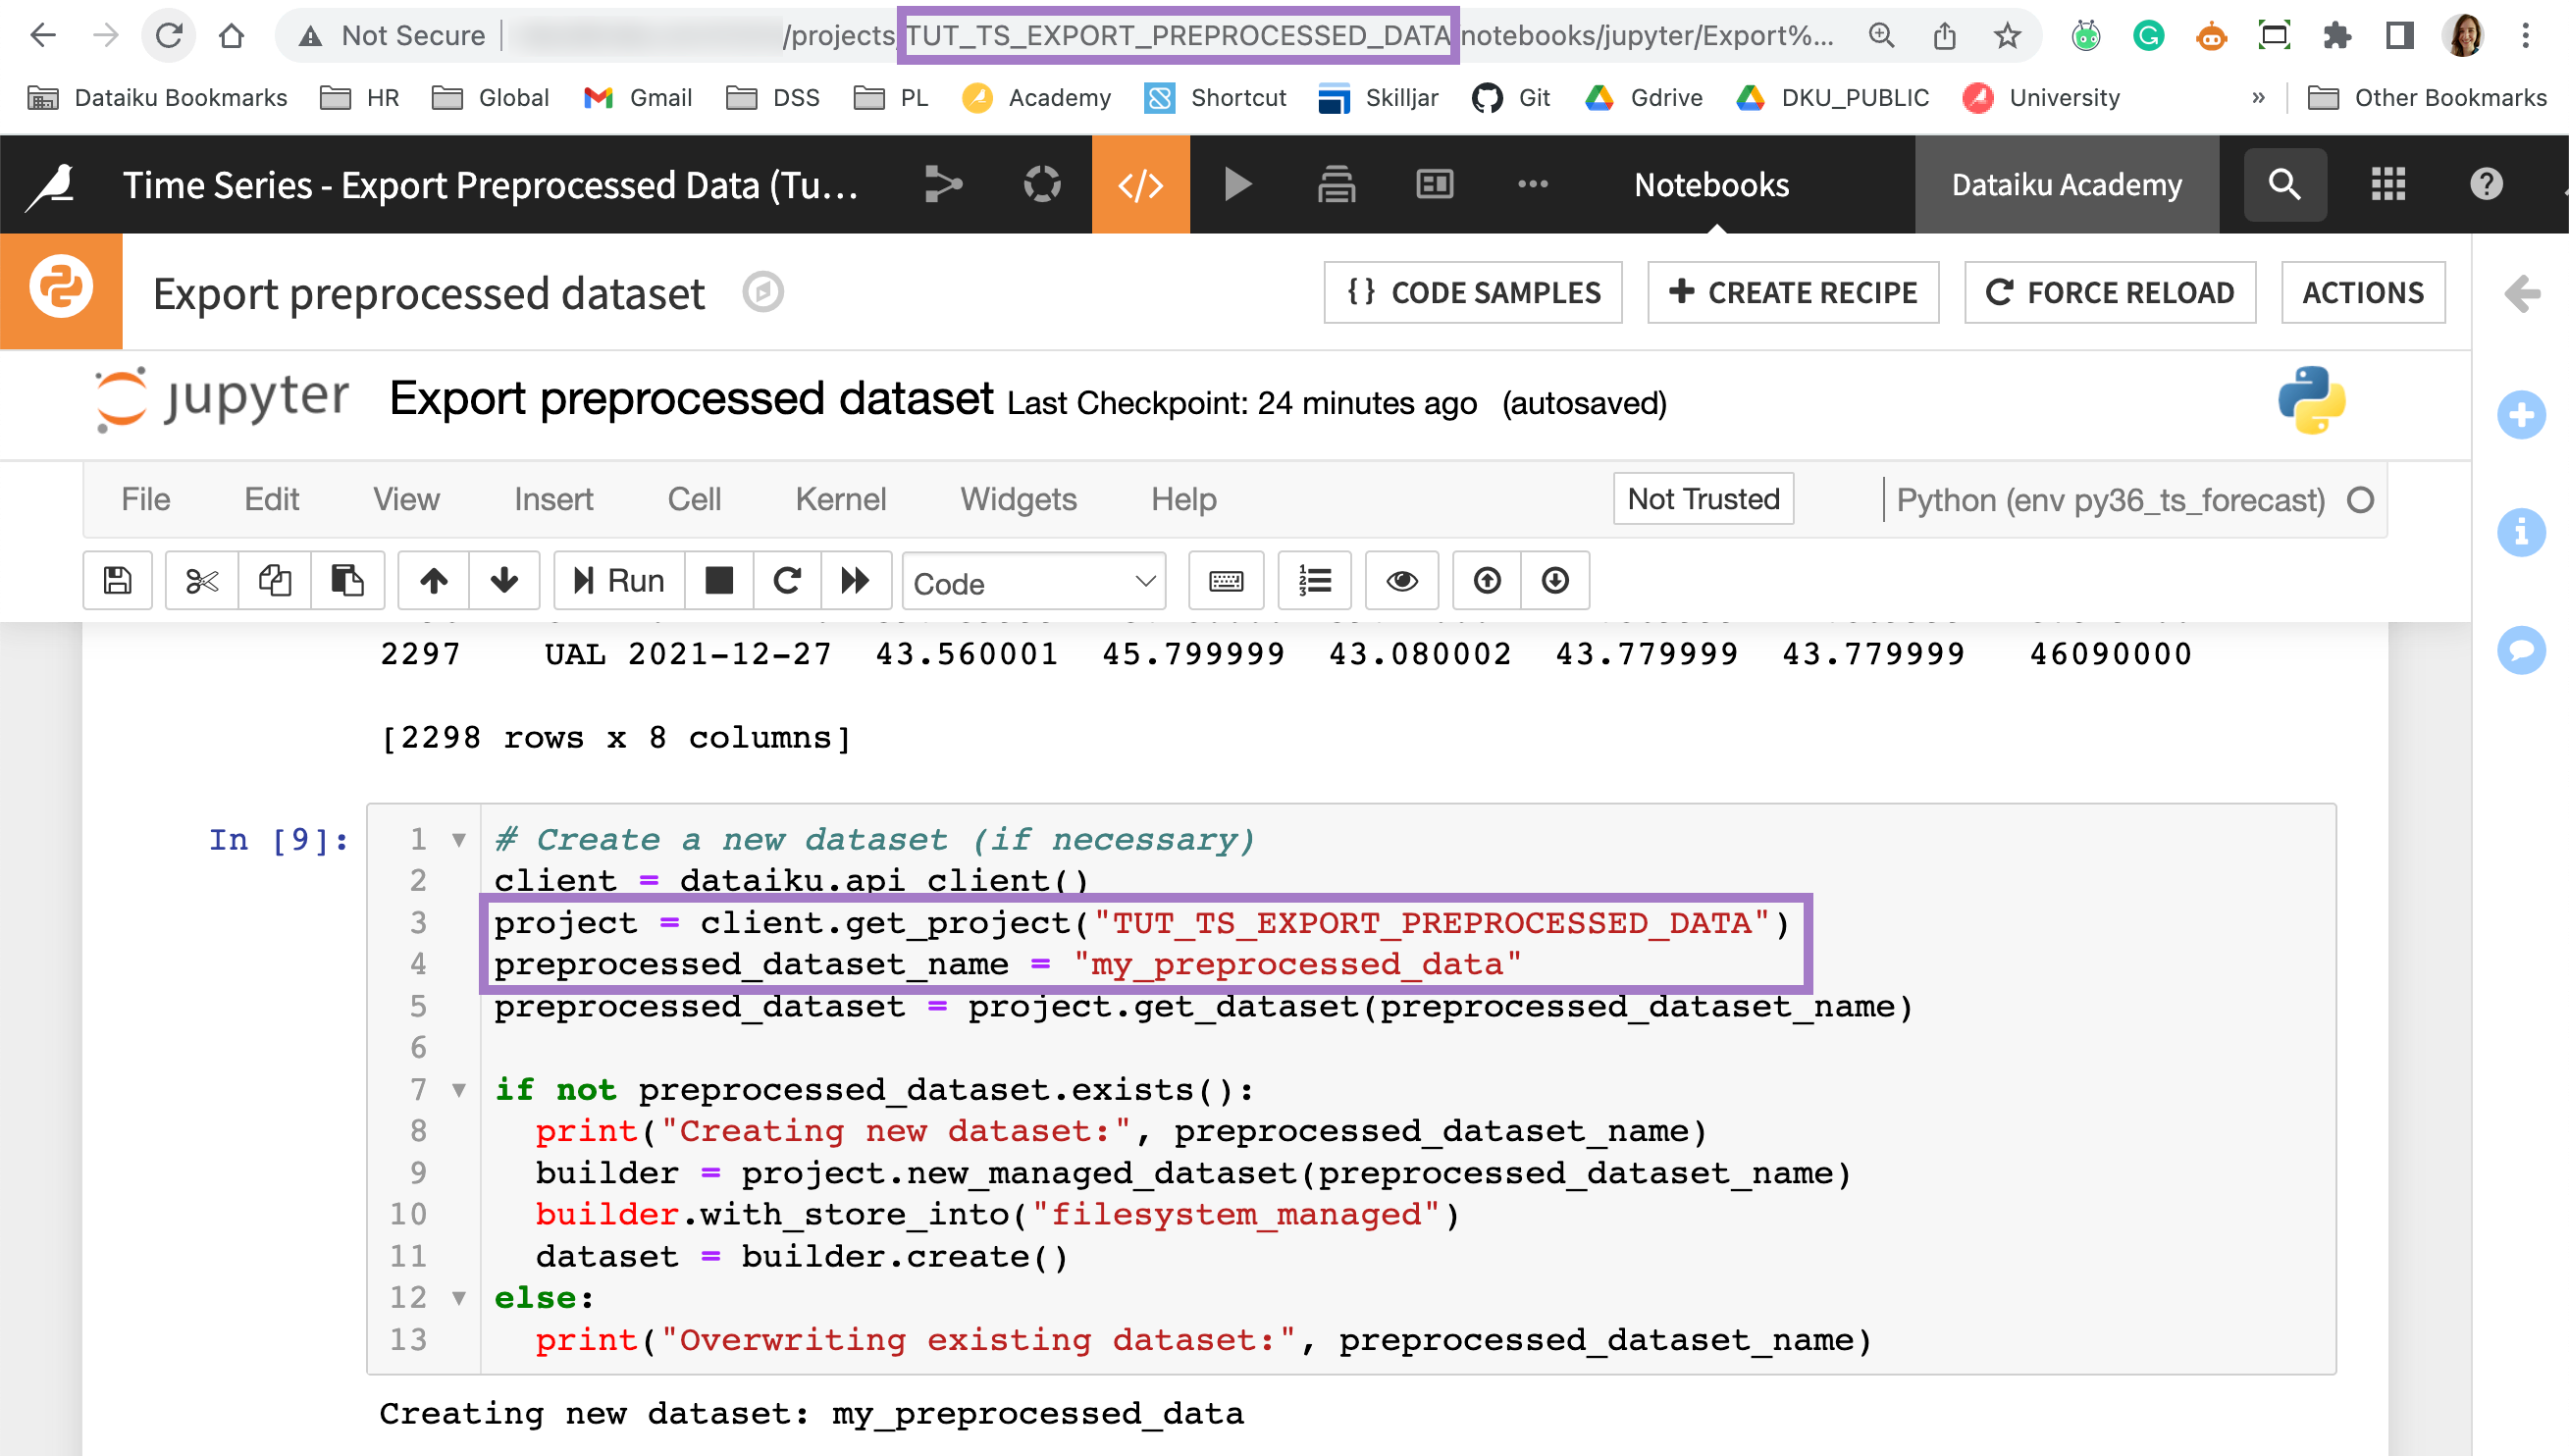Restart and run all cells via fast-forward icon
The image size is (2569, 1456).
pyautogui.click(x=856, y=580)
